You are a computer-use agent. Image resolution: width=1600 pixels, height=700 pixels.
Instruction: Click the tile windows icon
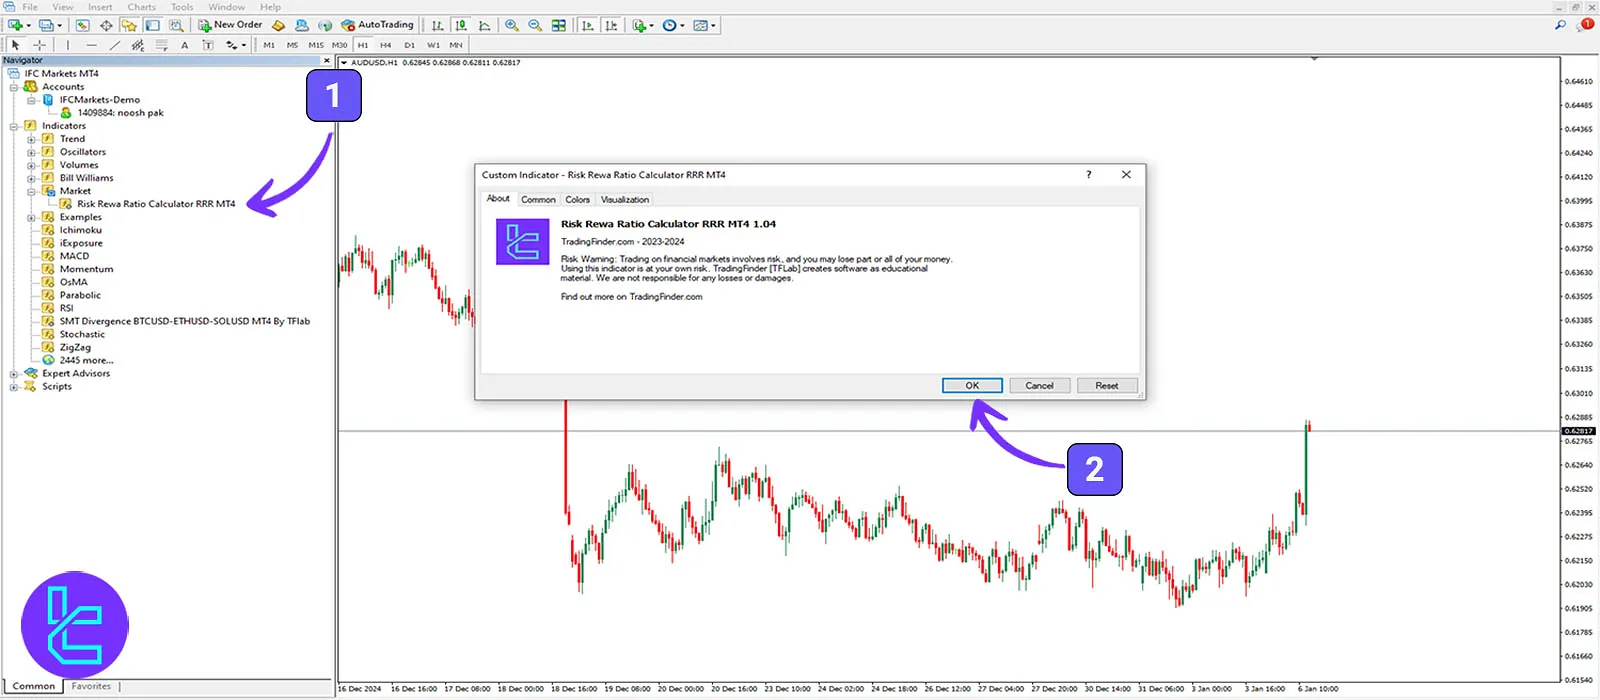(x=559, y=25)
